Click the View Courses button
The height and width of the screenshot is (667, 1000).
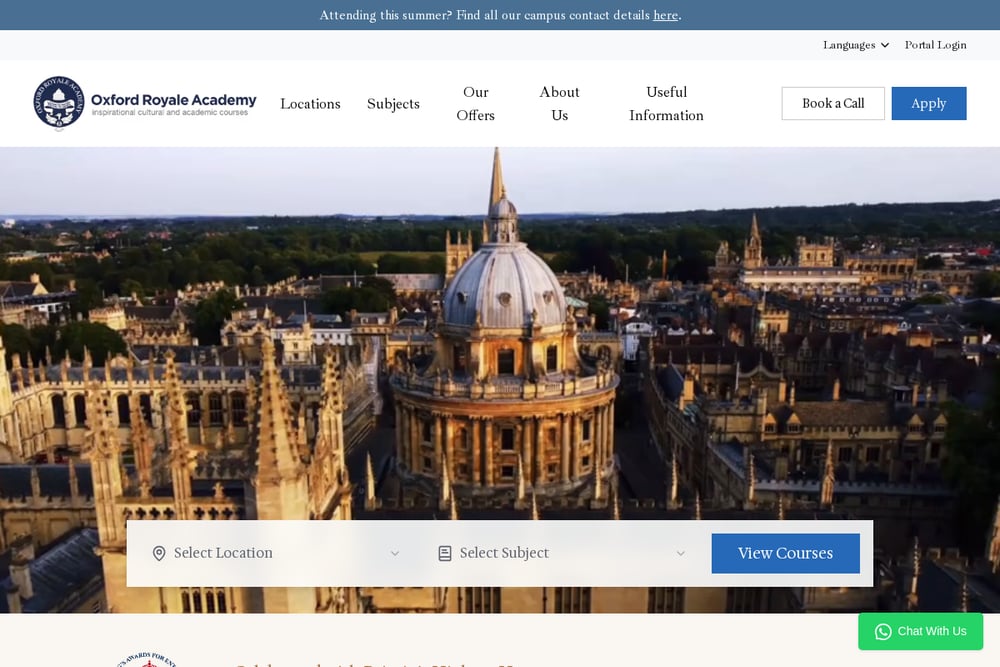coord(786,553)
